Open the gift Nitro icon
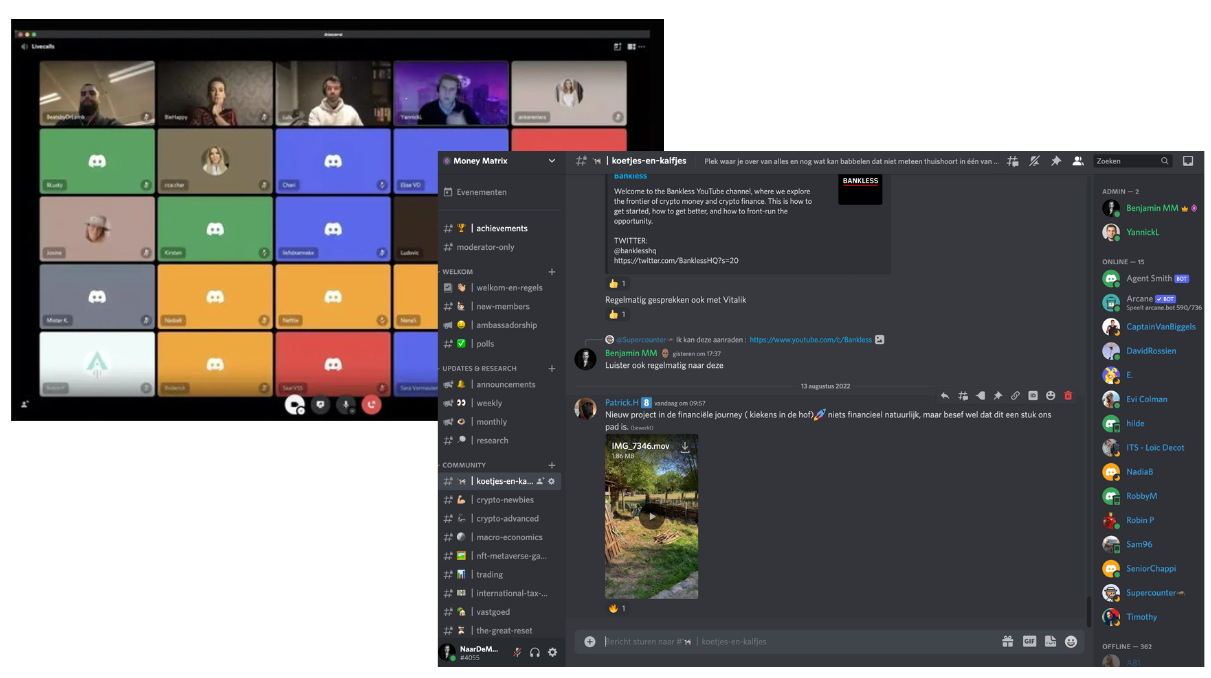This screenshot has height=678, width=1211. click(x=1008, y=642)
